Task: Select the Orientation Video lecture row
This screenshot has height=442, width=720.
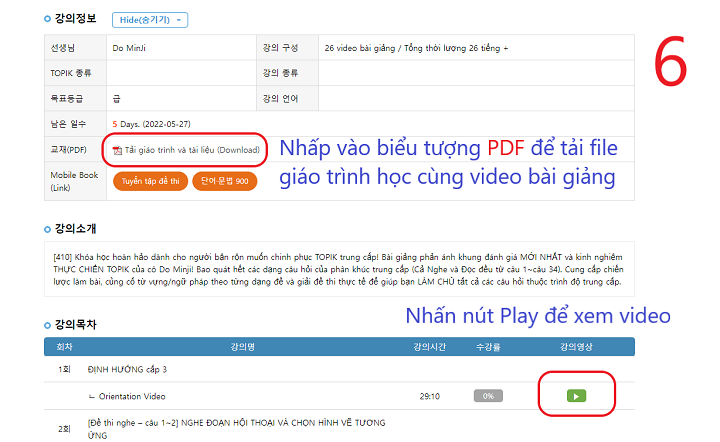Action: pos(126,396)
